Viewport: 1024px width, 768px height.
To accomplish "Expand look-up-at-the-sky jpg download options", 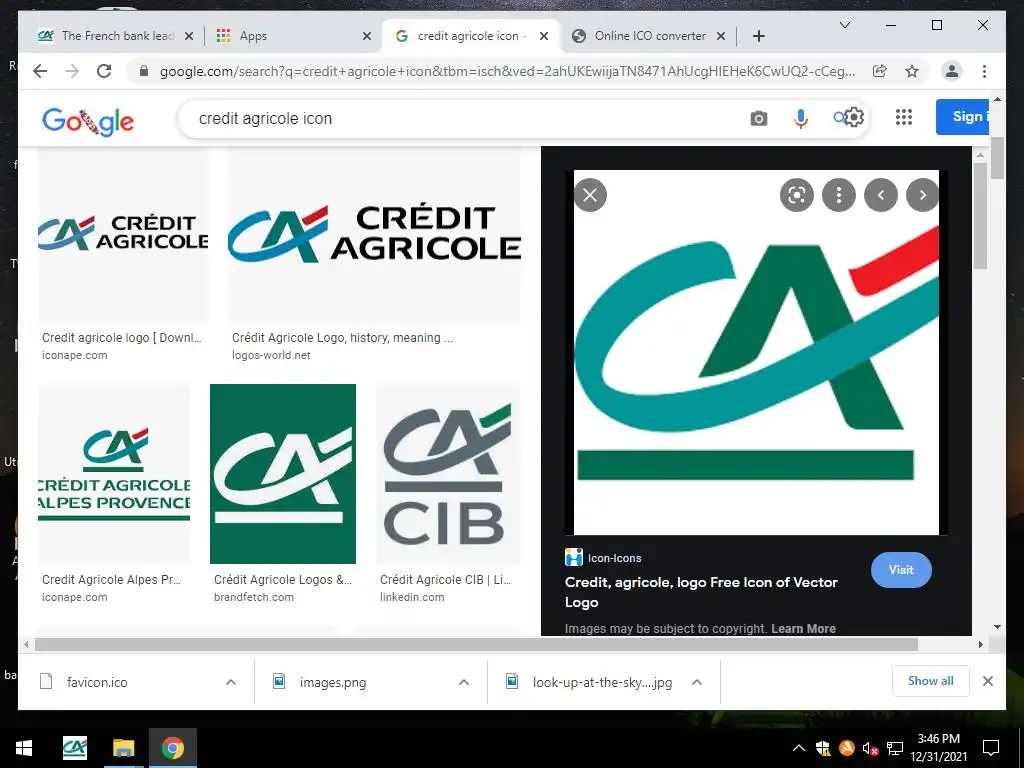I will [x=697, y=682].
